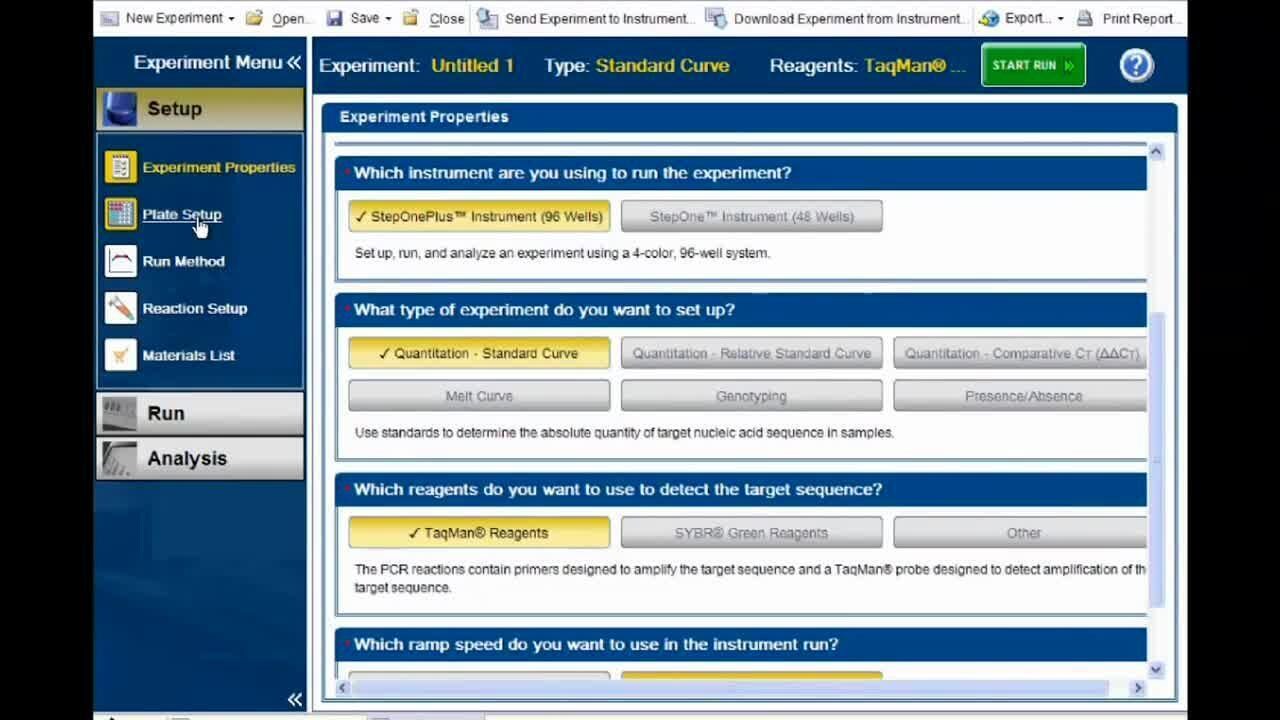Click the vertical scrollbar down arrow
Viewport: 1280px width, 720px height.
tap(1156, 670)
